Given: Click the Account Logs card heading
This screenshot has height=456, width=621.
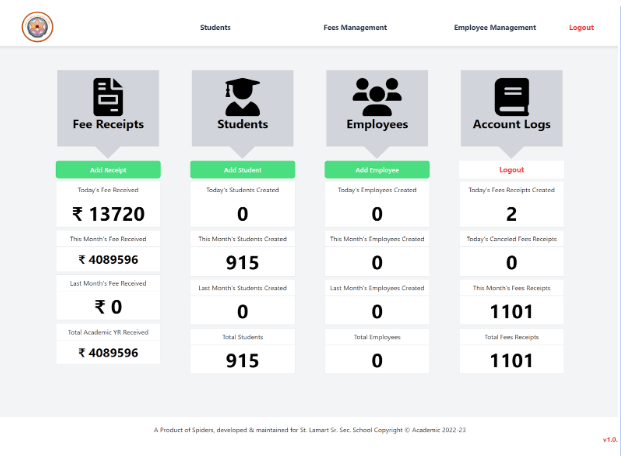Looking at the screenshot, I should [512, 124].
